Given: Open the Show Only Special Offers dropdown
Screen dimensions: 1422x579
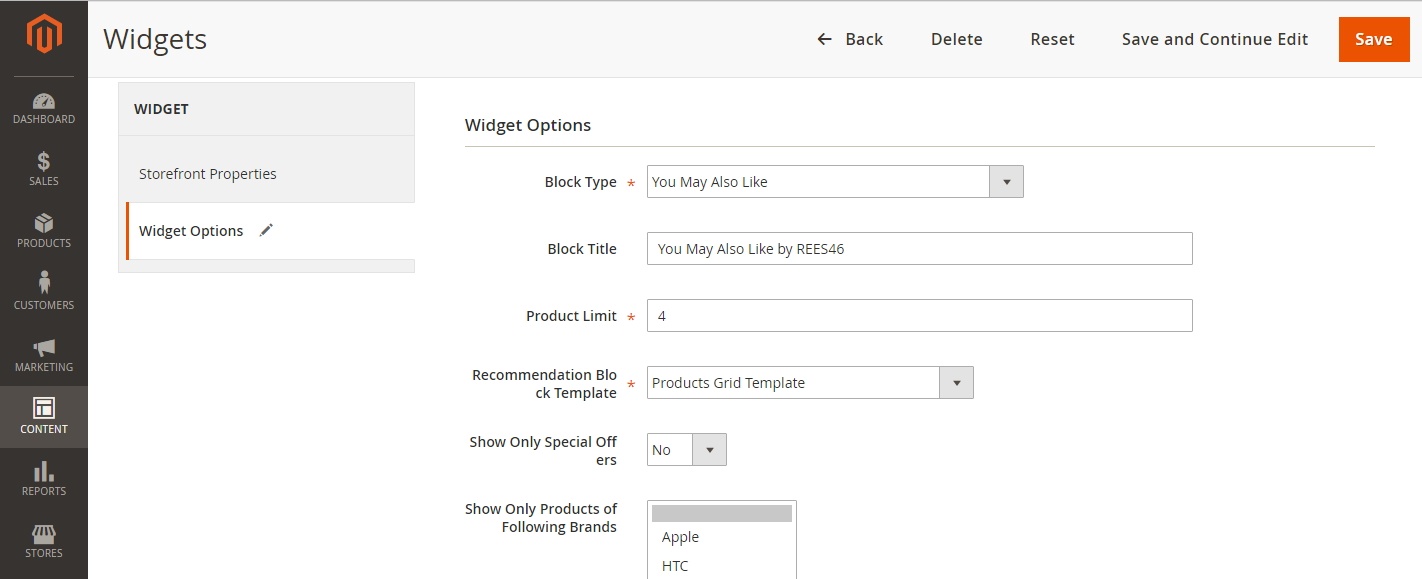Looking at the screenshot, I should click(710, 449).
